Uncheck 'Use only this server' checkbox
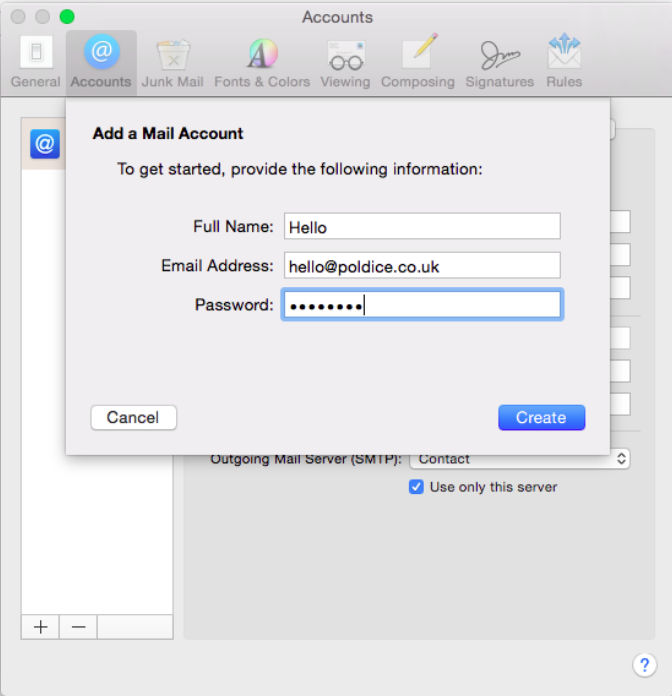The image size is (672, 696). click(416, 487)
